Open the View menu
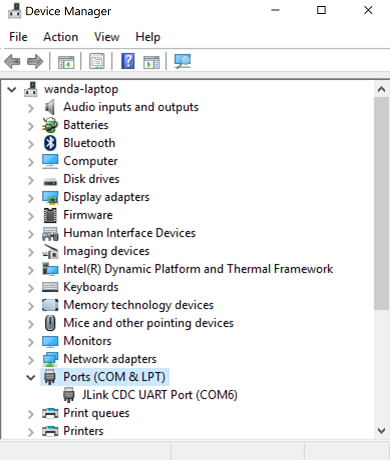This screenshot has height=460, width=390. click(107, 37)
